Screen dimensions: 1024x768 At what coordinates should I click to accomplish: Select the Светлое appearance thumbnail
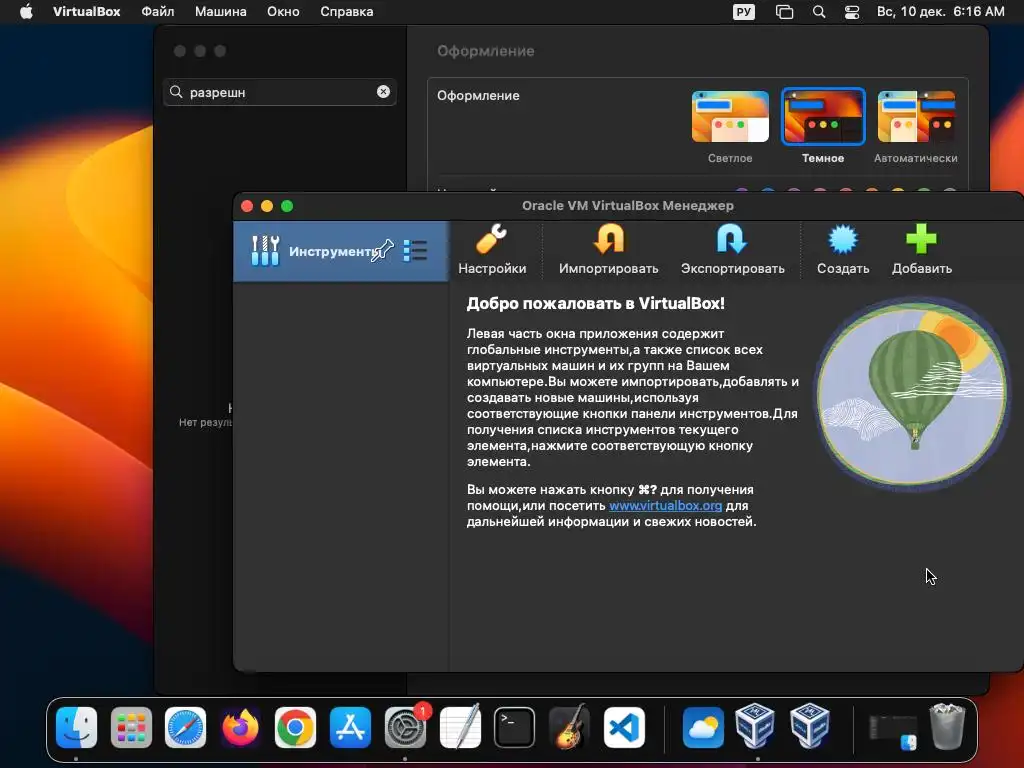730,116
